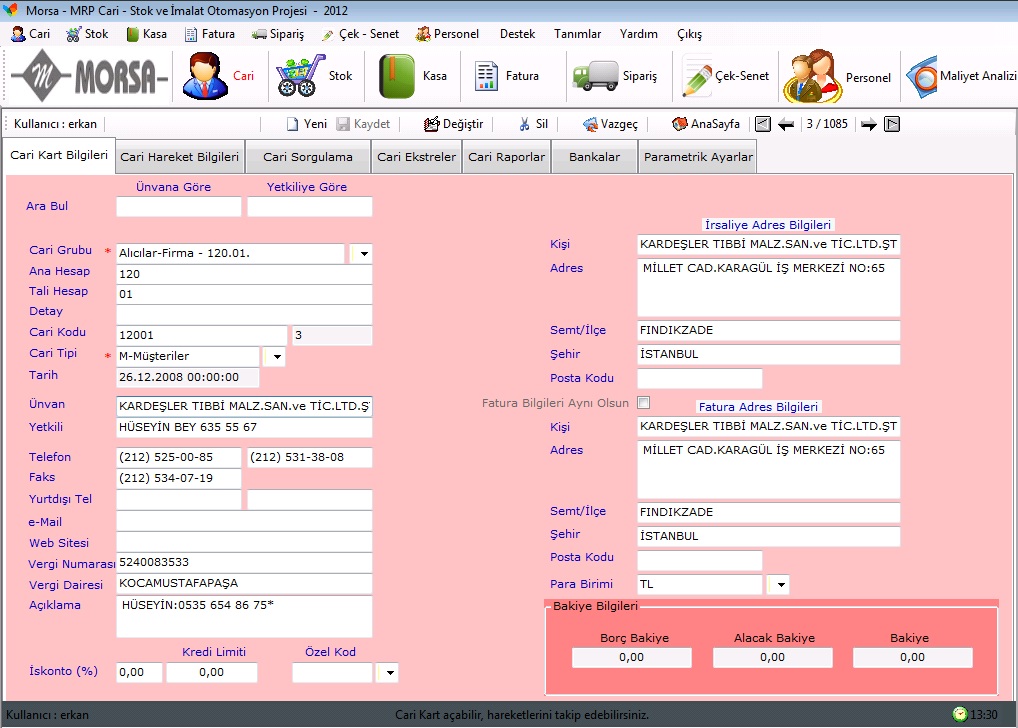Jump to first record button
This screenshot has width=1018, height=728.
click(x=763, y=124)
